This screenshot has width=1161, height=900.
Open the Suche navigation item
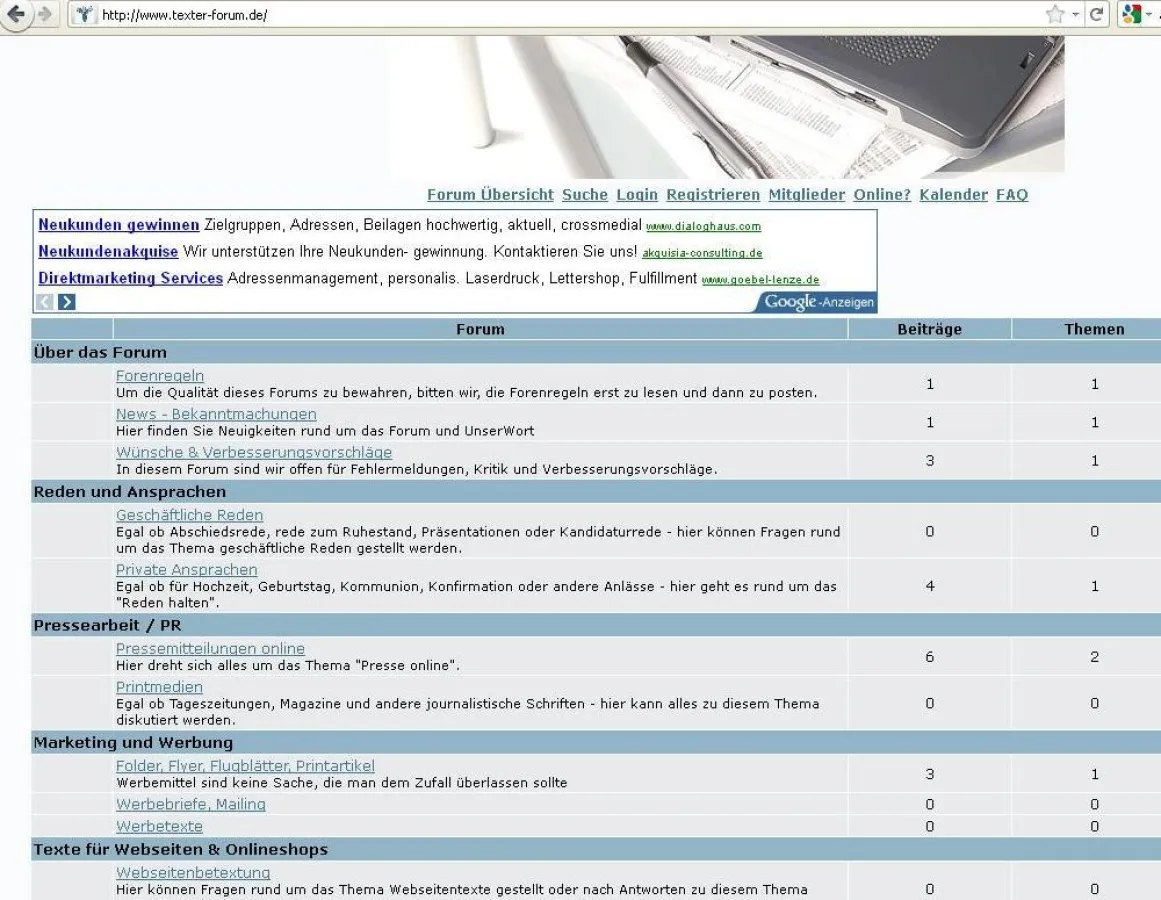584,195
